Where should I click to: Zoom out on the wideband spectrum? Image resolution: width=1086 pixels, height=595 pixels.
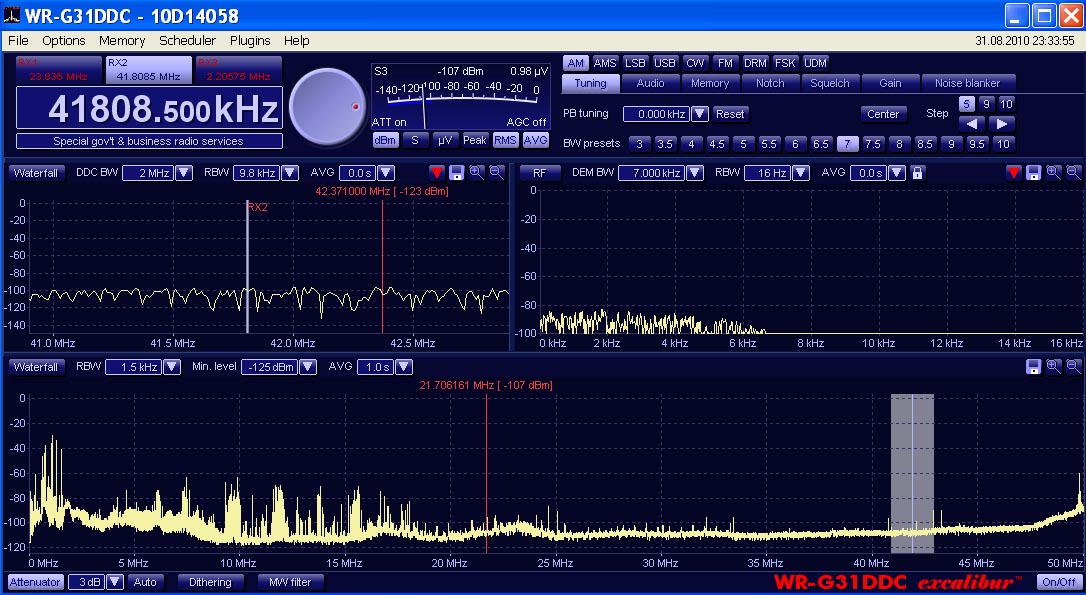(x=1074, y=366)
